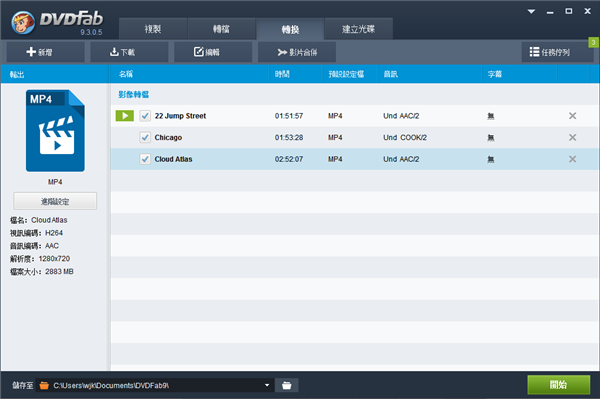Expand the save path dropdown arrow
600x399 pixels.
(x=267, y=385)
